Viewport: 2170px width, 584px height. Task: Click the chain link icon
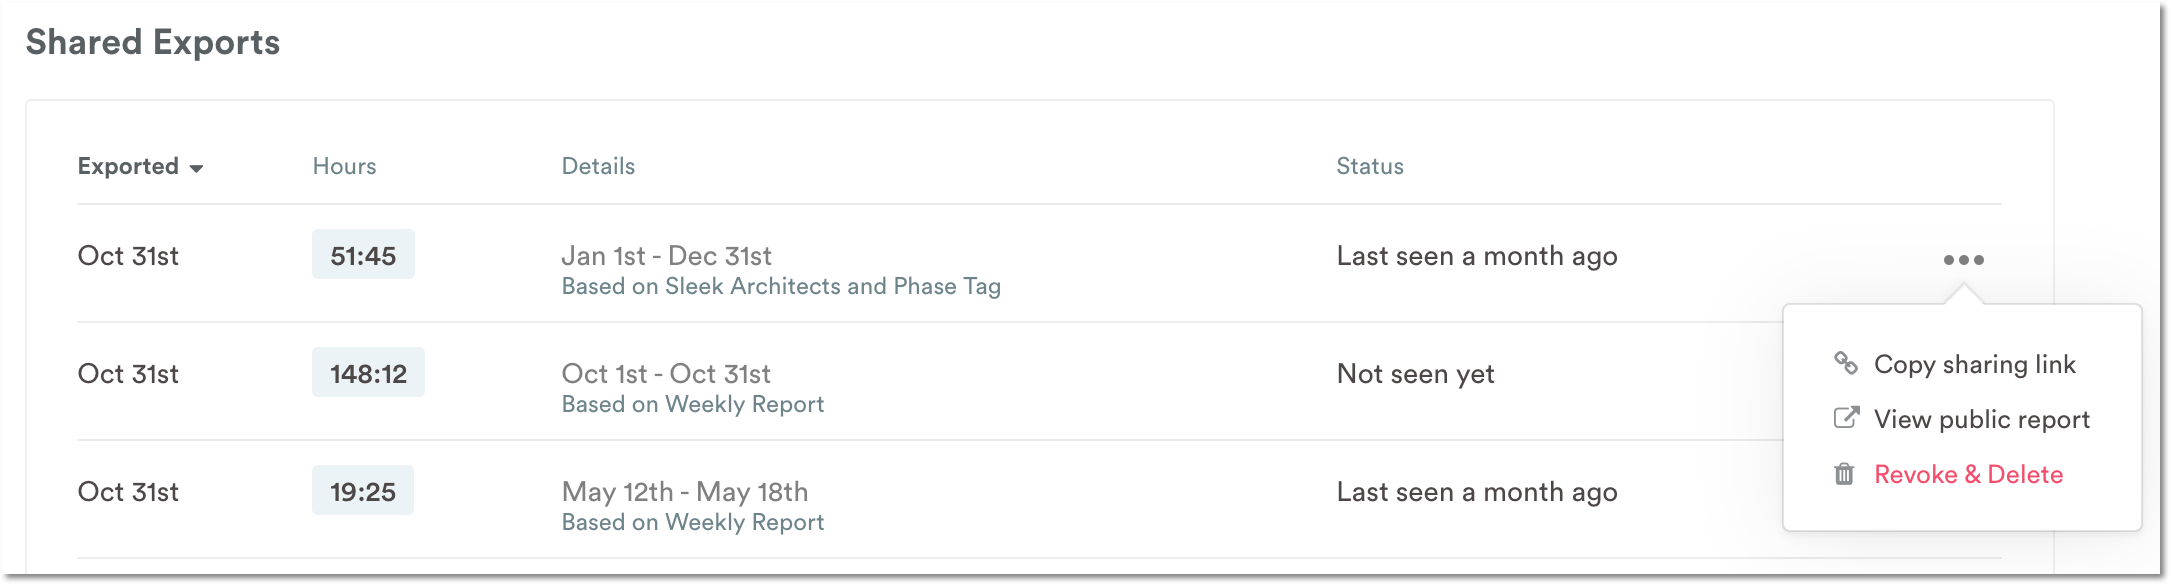click(1846, 363)
